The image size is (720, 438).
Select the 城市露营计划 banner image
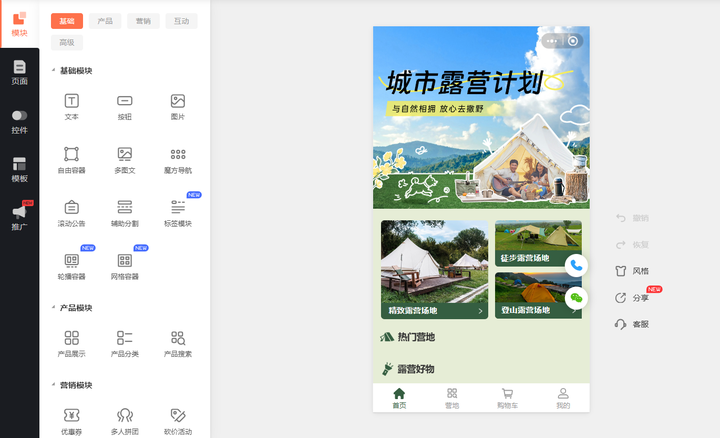point(481,118)
